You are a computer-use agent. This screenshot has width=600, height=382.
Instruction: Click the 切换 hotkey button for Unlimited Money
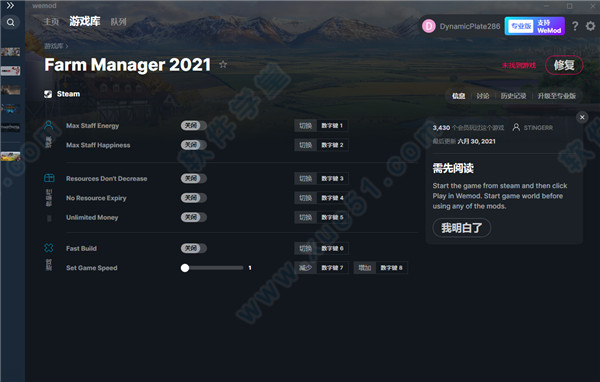point(305,217)
